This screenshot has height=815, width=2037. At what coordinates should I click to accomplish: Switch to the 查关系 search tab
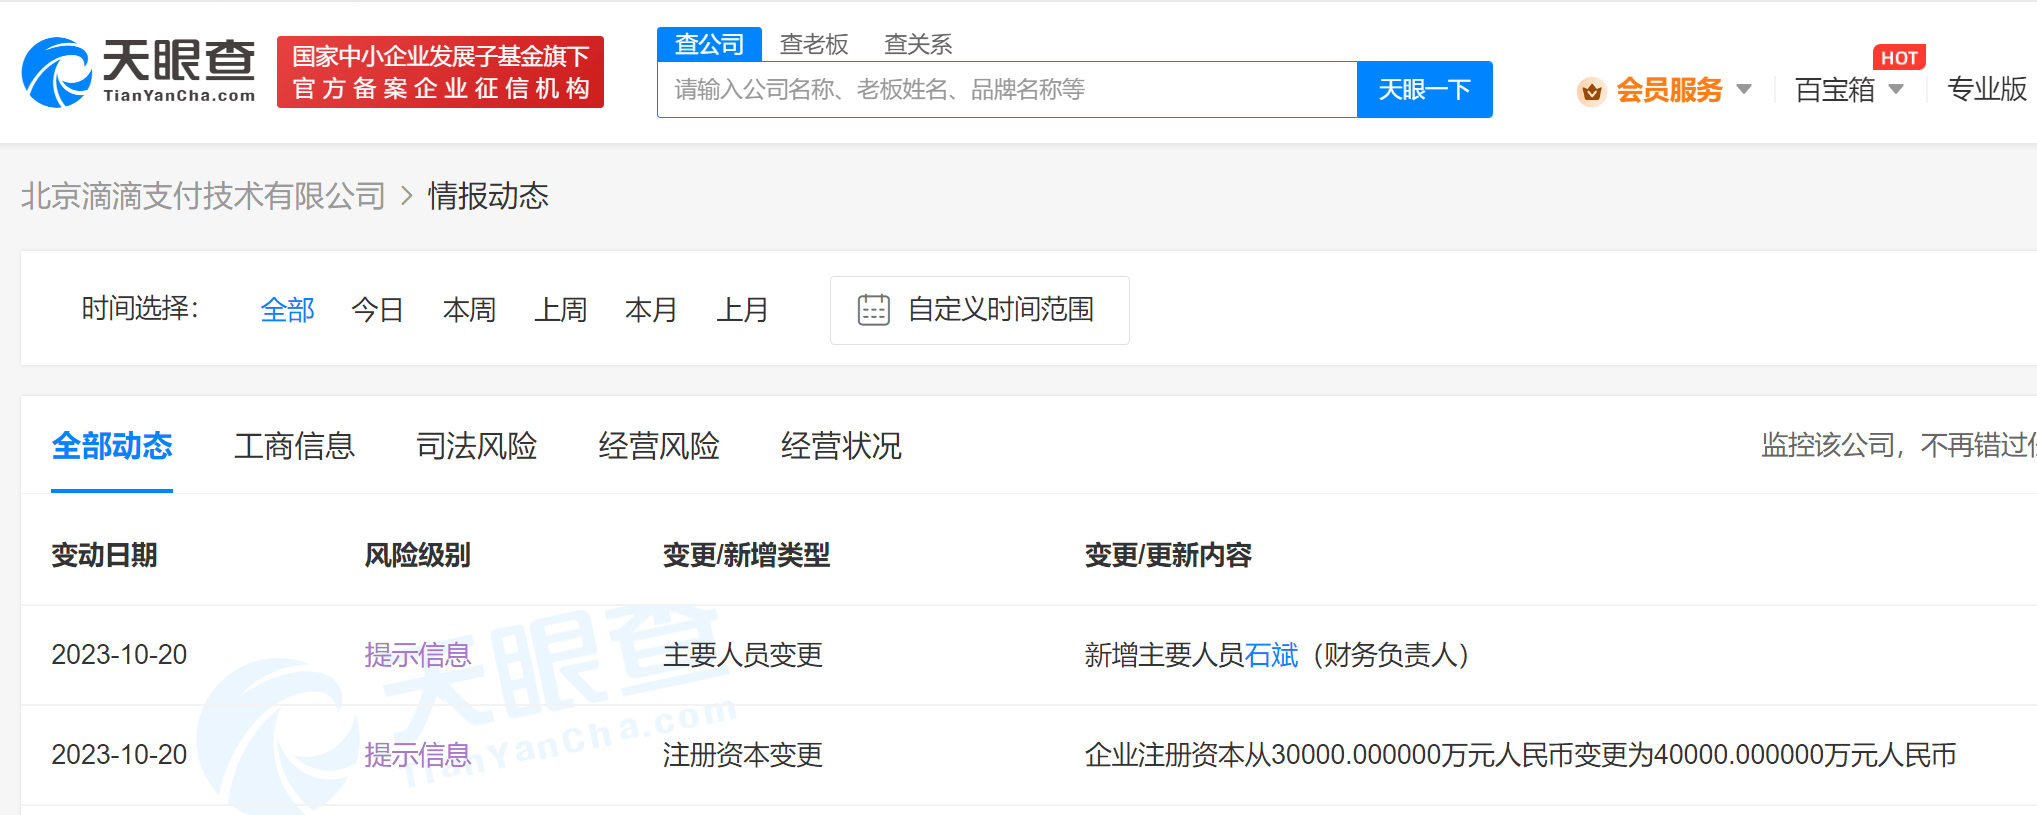(x=917, y=44)
